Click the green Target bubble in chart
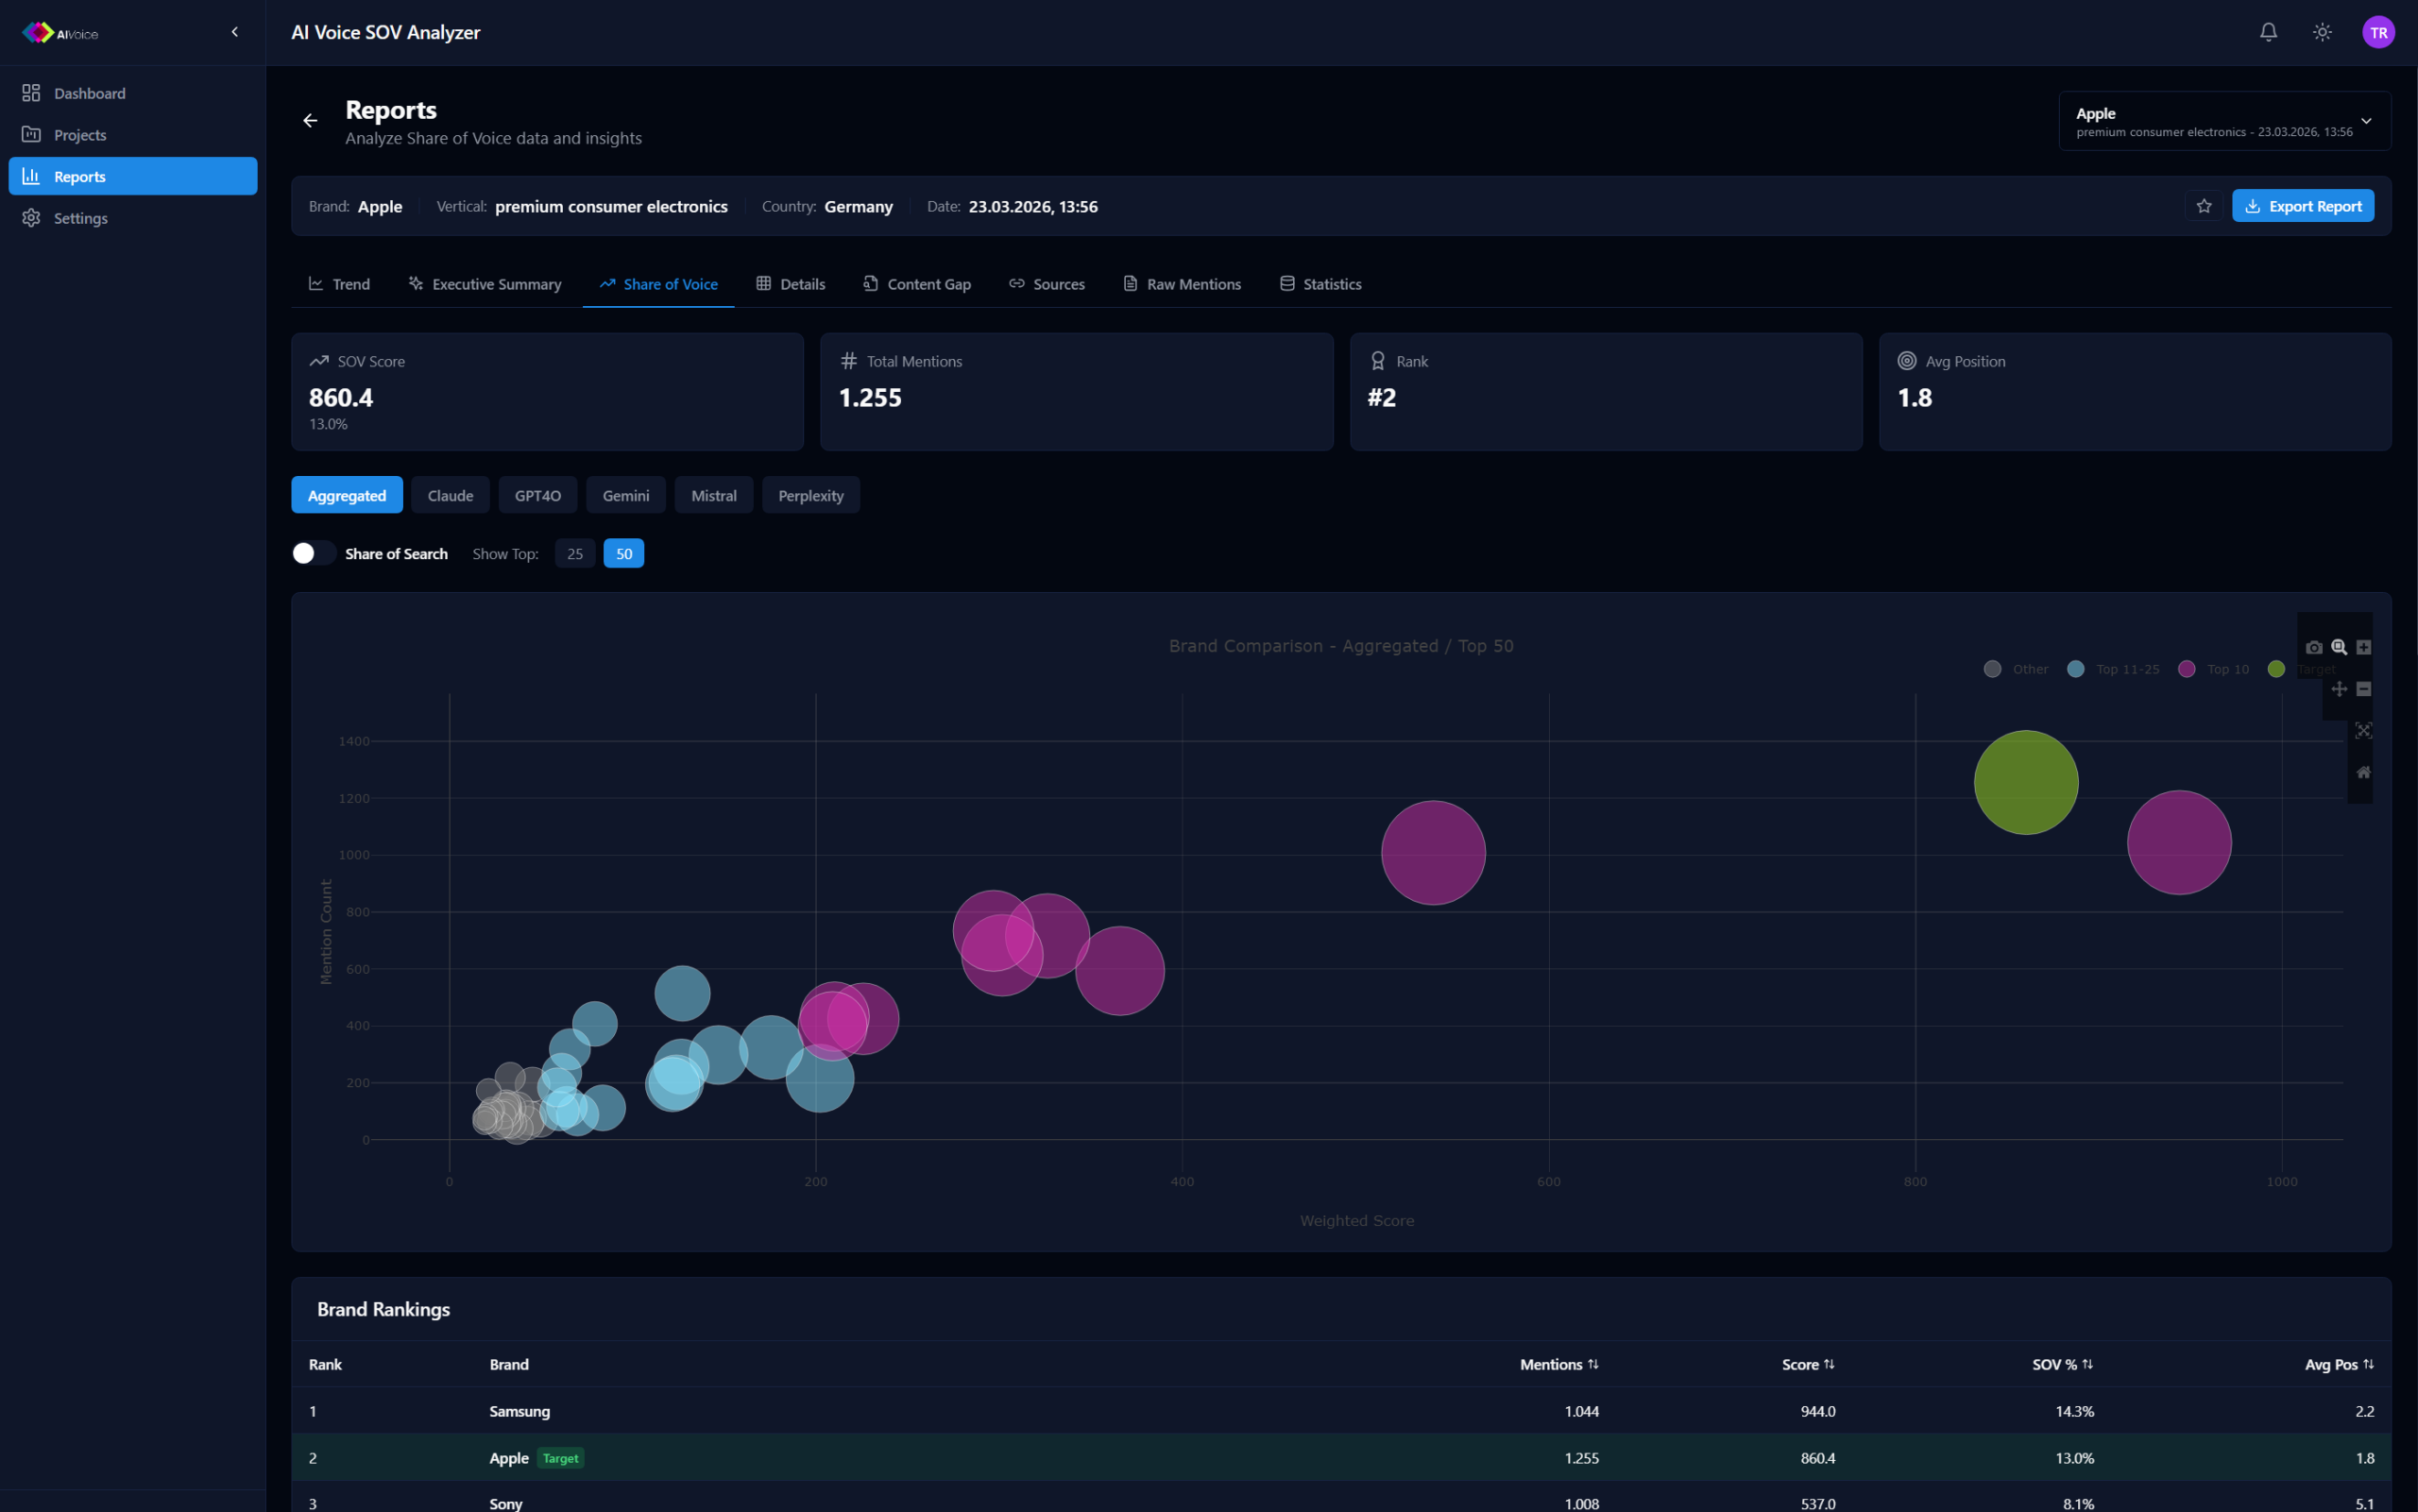 click(x=2025, y=782)
